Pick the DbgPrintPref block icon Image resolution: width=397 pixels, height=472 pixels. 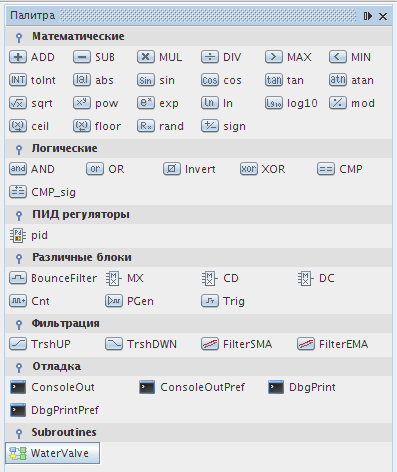coord(18,410)
